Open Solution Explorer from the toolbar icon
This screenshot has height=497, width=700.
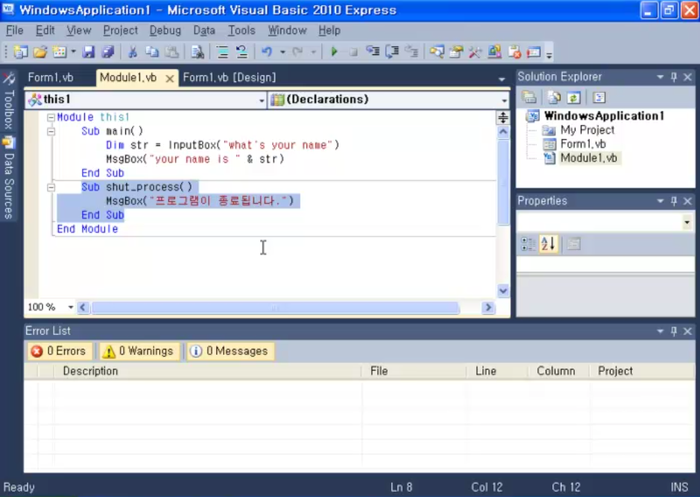point(437,52)
